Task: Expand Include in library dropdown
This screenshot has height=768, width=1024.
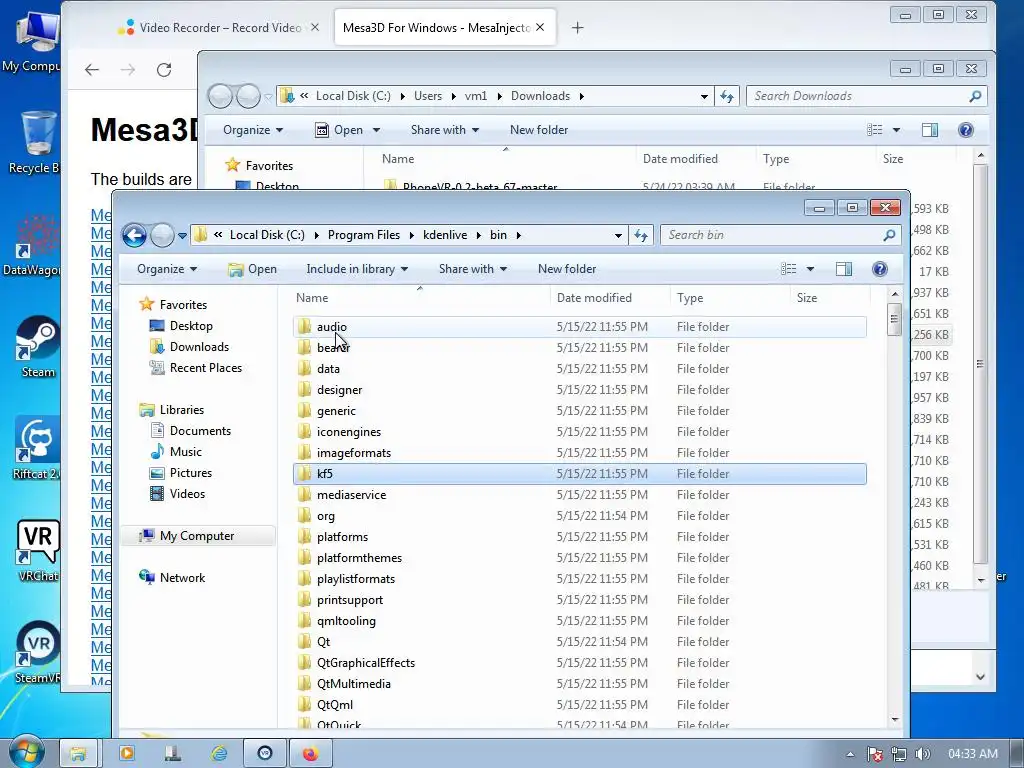Action: tap(357, 269)
